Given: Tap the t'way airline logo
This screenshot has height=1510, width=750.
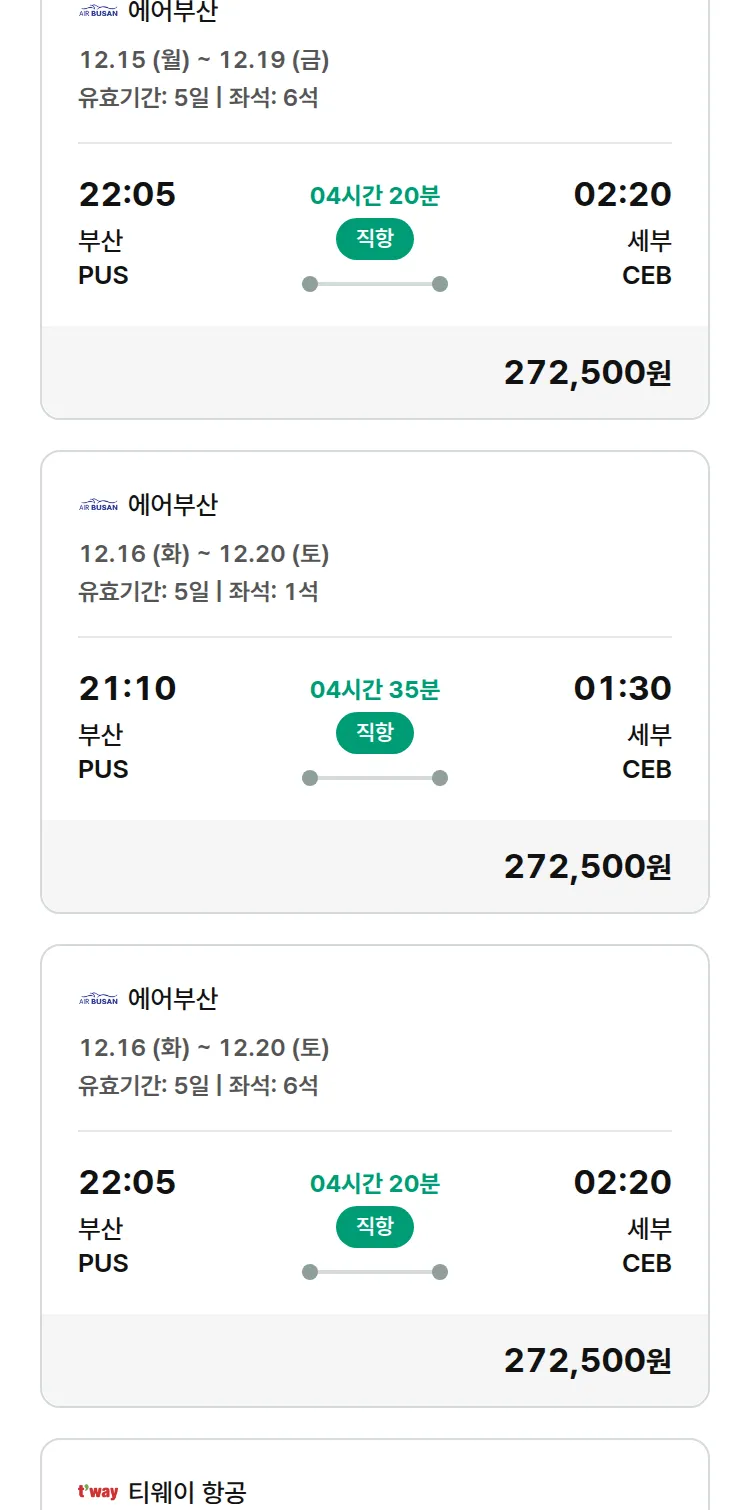Looking at the screenshot, I should (98, 1492).
